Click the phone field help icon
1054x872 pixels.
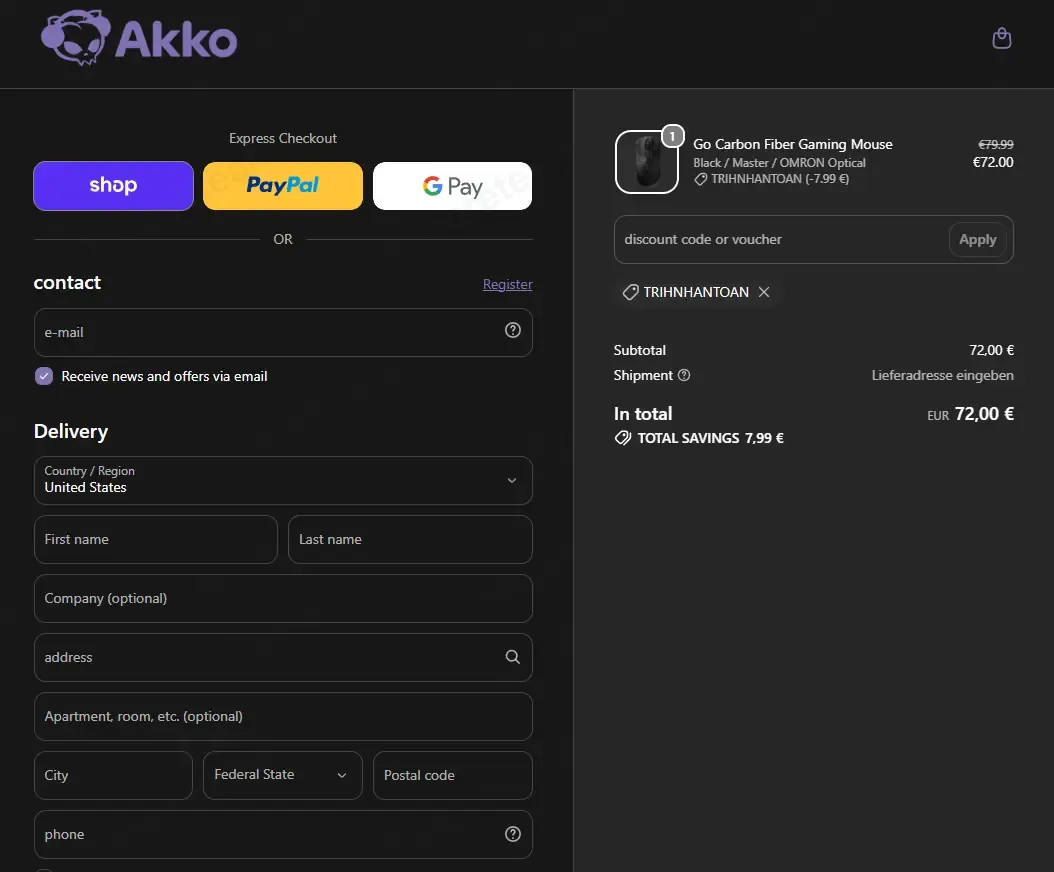[x=513, y=834]
